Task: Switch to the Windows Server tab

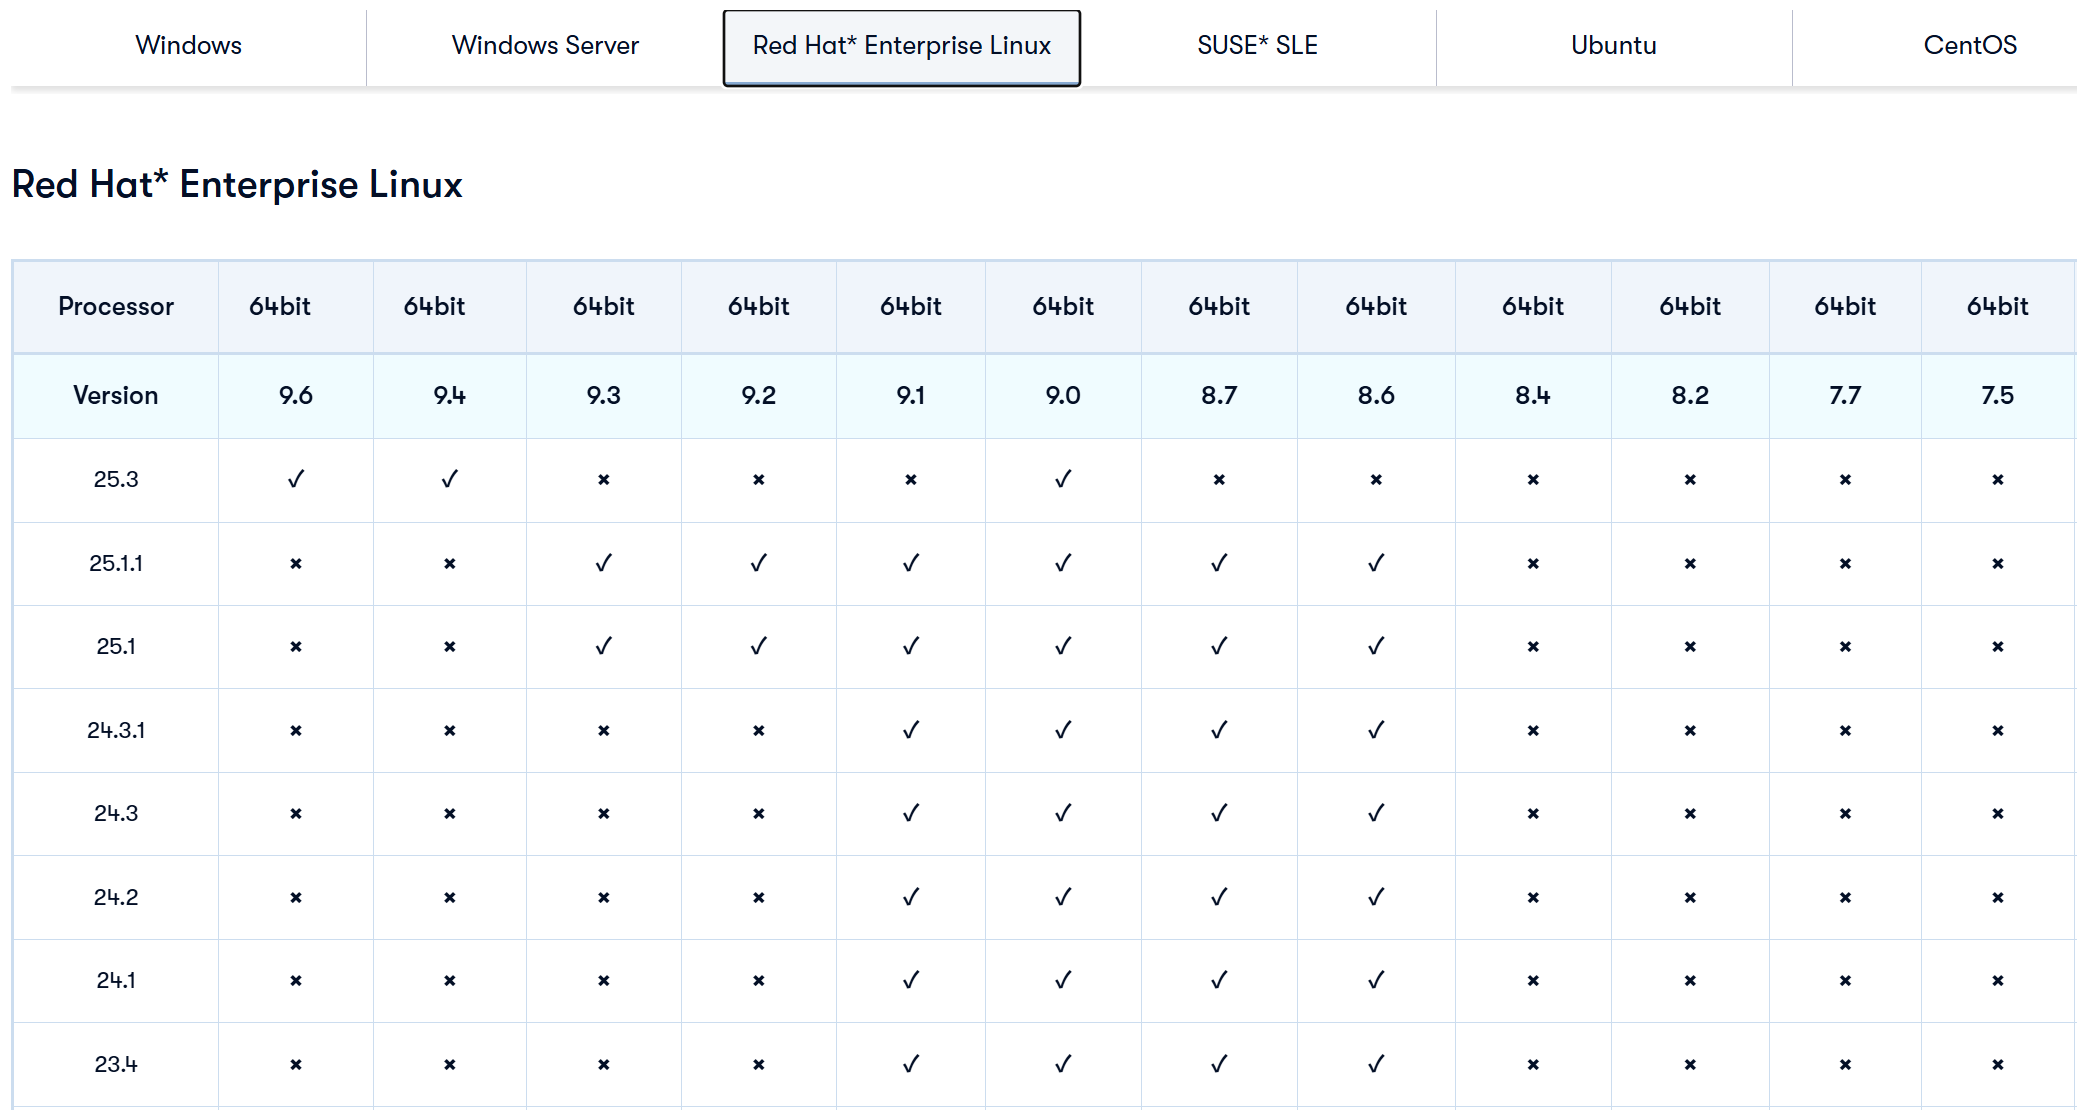Action: [x=545, y=45]
